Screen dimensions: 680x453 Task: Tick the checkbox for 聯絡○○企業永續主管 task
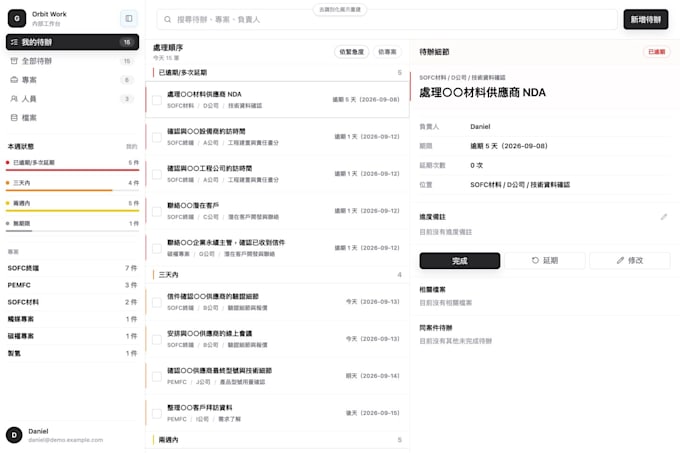157,248
